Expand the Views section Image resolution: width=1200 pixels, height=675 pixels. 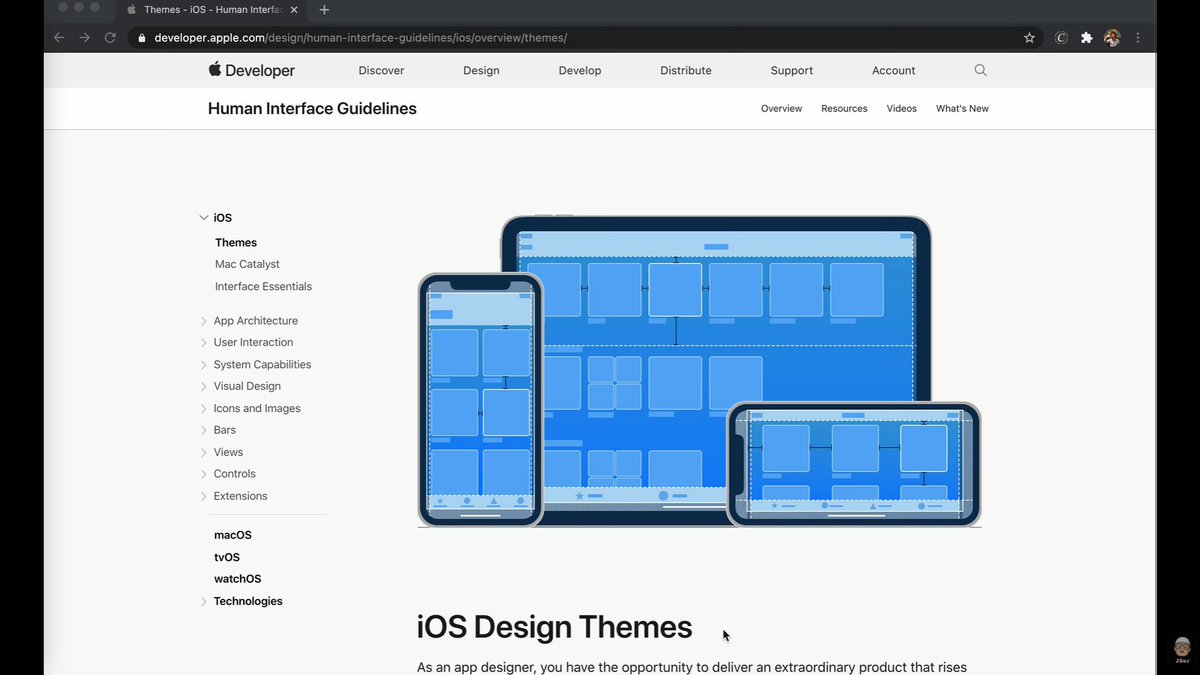[x=204, y=453]
